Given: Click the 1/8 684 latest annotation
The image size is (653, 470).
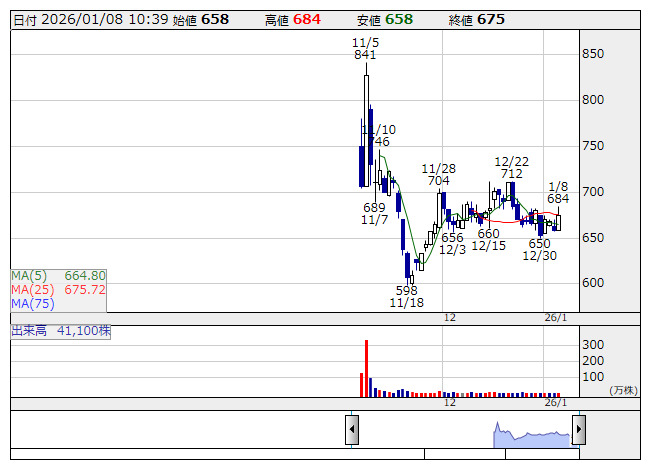Looking at the screenshot, I should coord(558,192).
